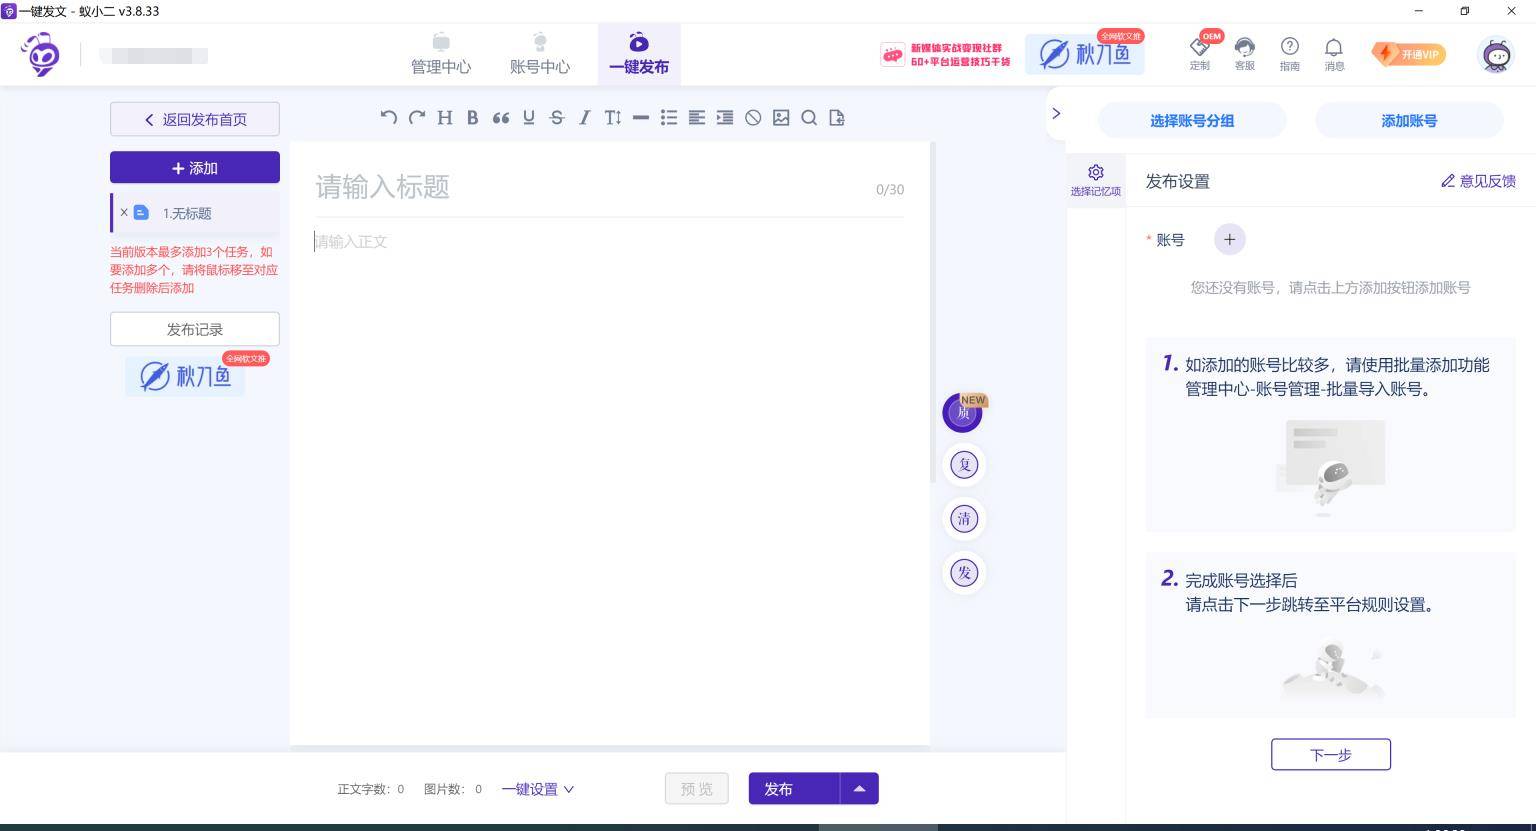Add an account with the plus button
1536x831 pixels.
[x=1230, y=239]
